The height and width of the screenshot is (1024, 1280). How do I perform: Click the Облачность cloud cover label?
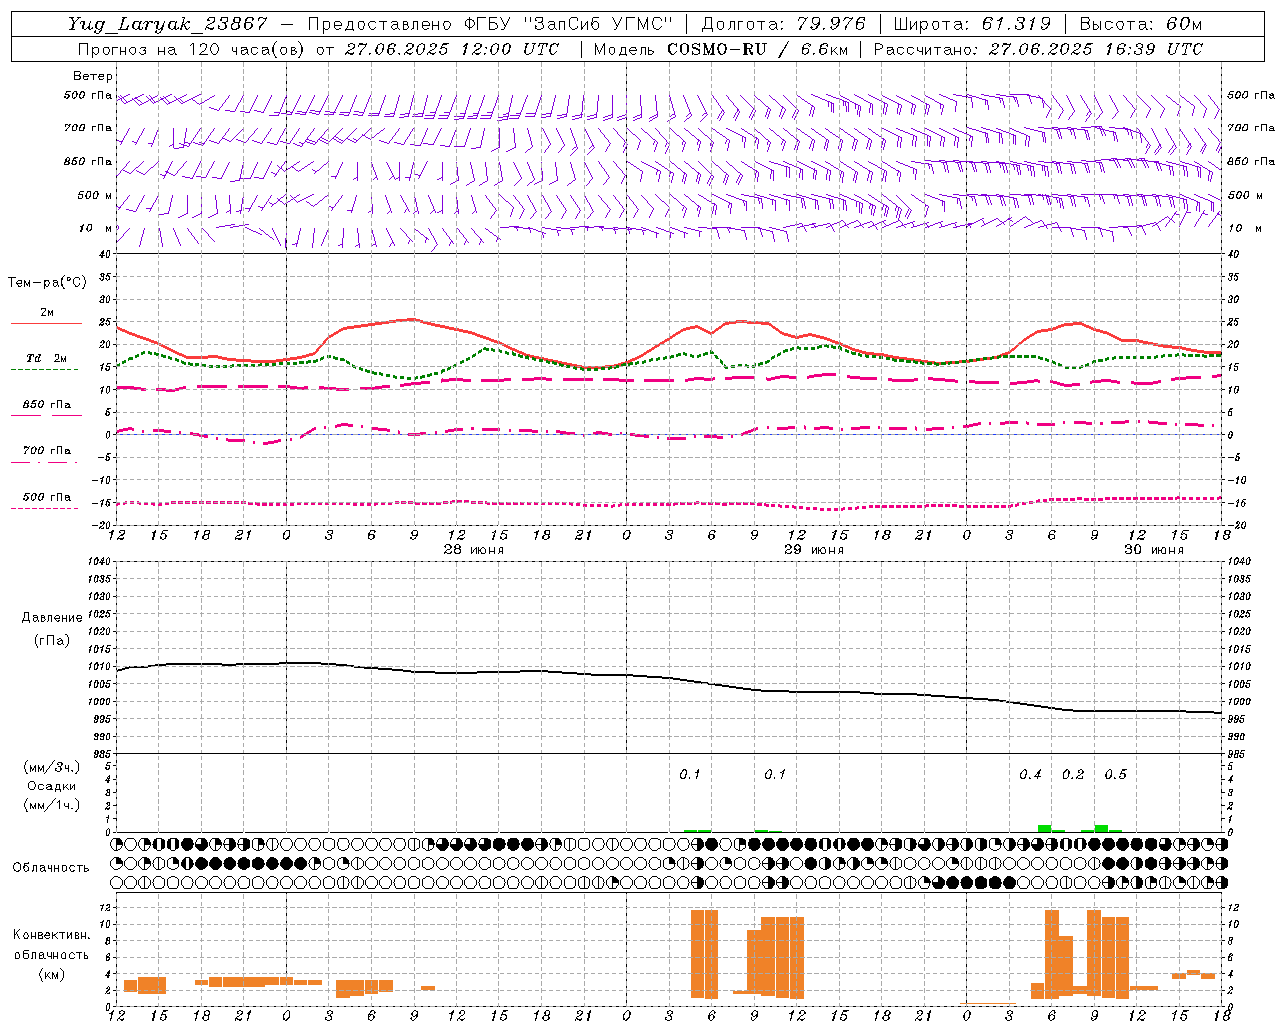click(51, 868)
